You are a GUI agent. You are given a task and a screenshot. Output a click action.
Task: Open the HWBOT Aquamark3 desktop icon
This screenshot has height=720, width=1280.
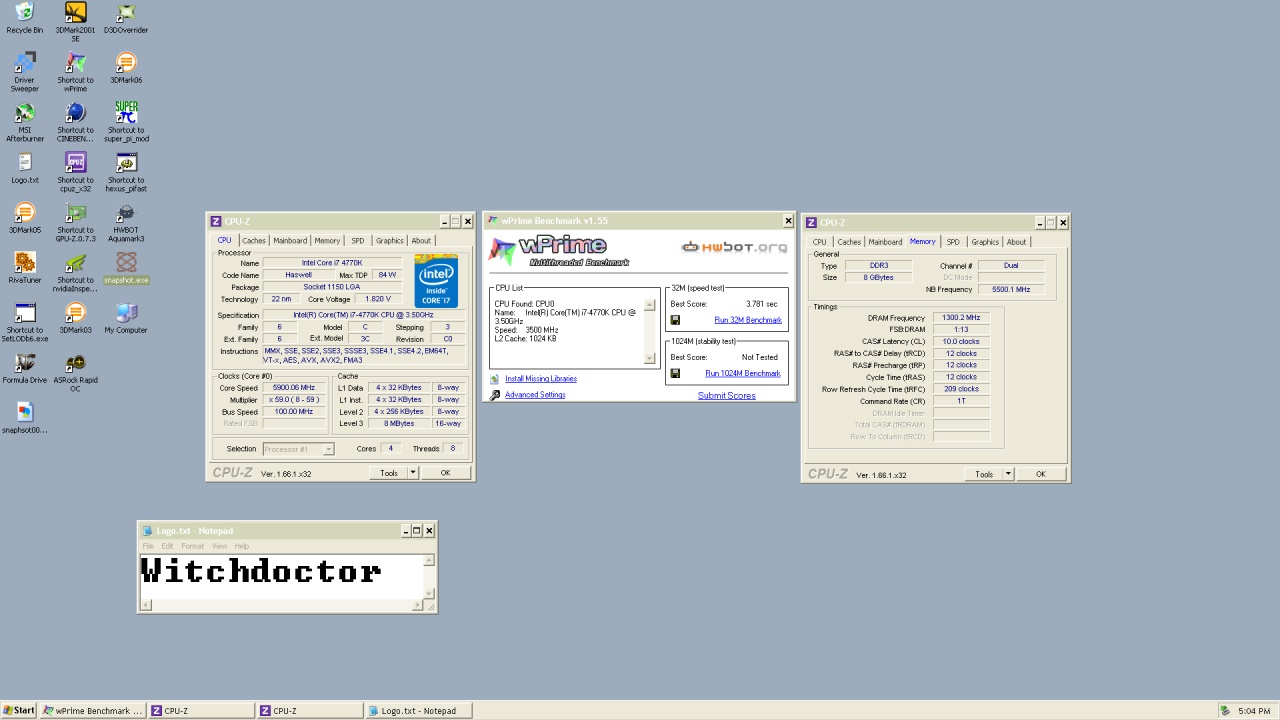126,214
